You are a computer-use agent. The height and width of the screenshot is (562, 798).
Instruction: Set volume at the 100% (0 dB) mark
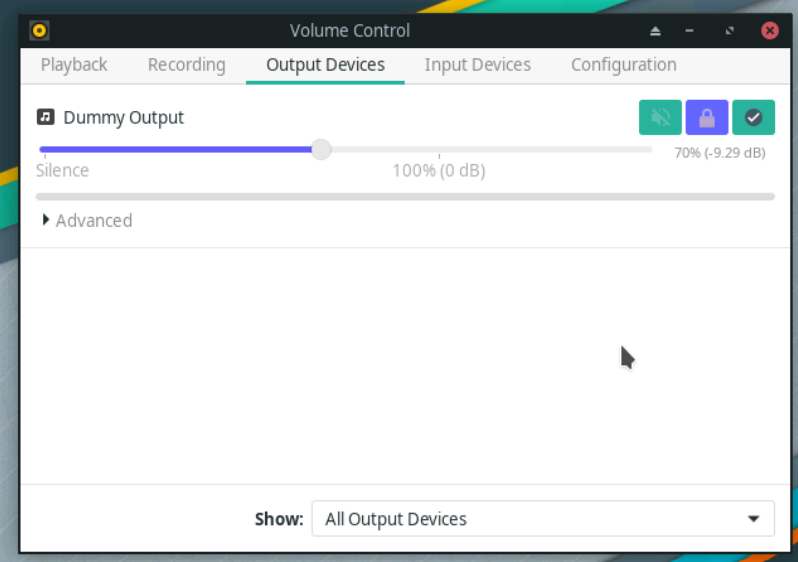click(x=439, y=150)
